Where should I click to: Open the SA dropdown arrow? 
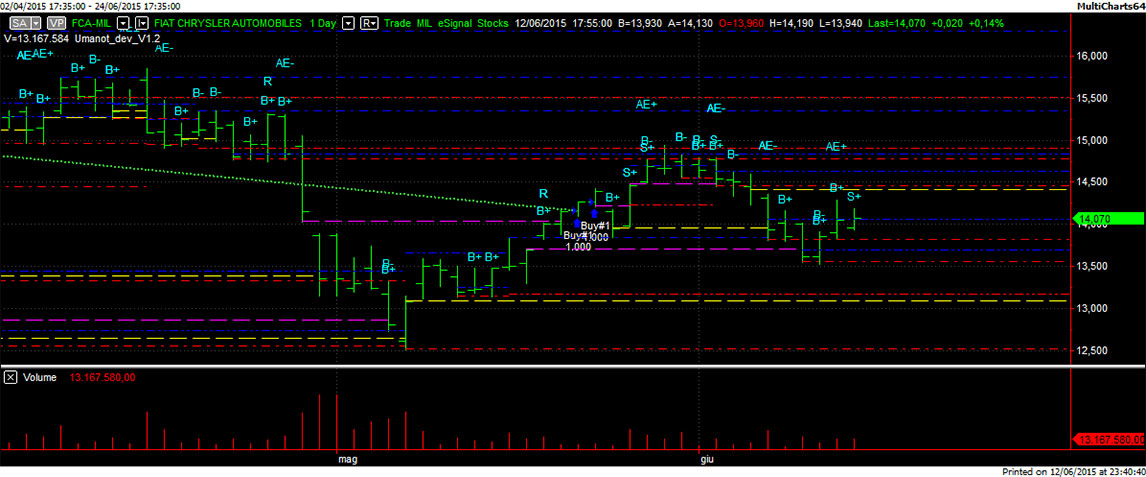coord(36,22)
